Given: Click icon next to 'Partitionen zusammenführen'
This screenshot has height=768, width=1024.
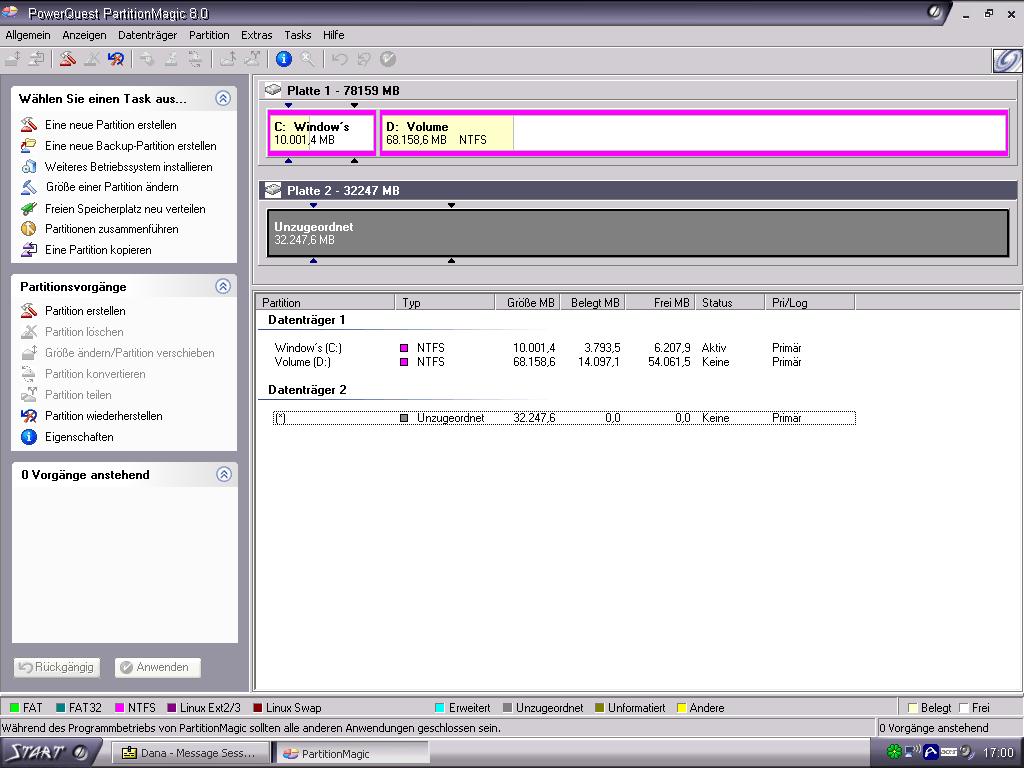Looking at the screenshot, I should coord(29,229).
